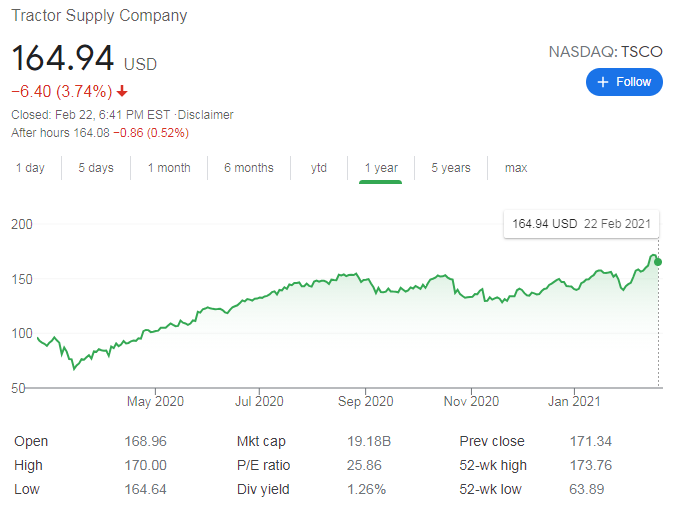
Task: Click the Div yield label
Action: (263, 489)
